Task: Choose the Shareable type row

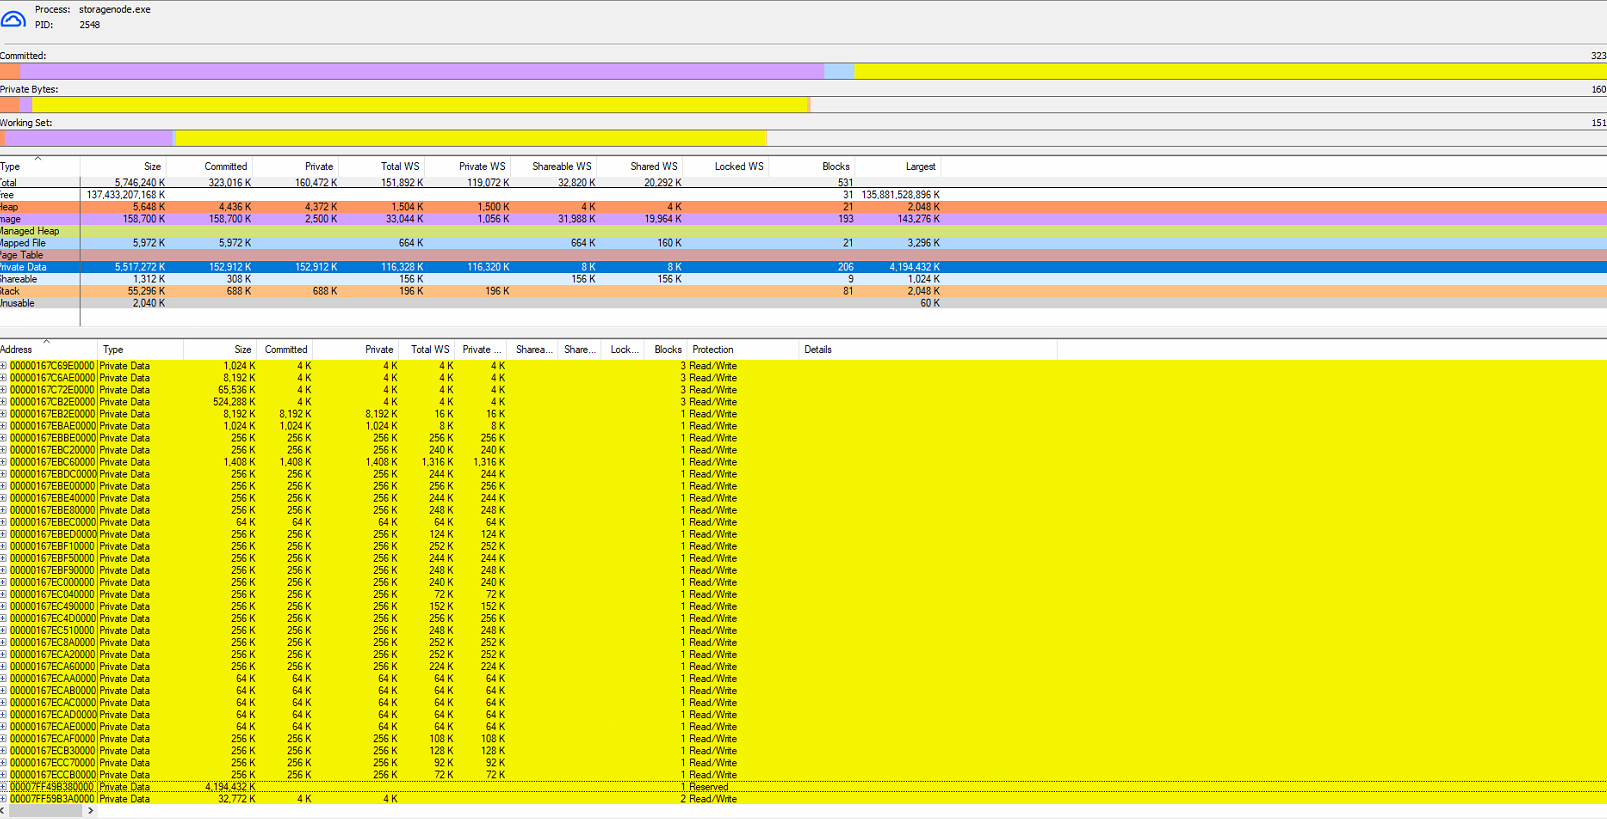Action: click(x=40, y=279)
